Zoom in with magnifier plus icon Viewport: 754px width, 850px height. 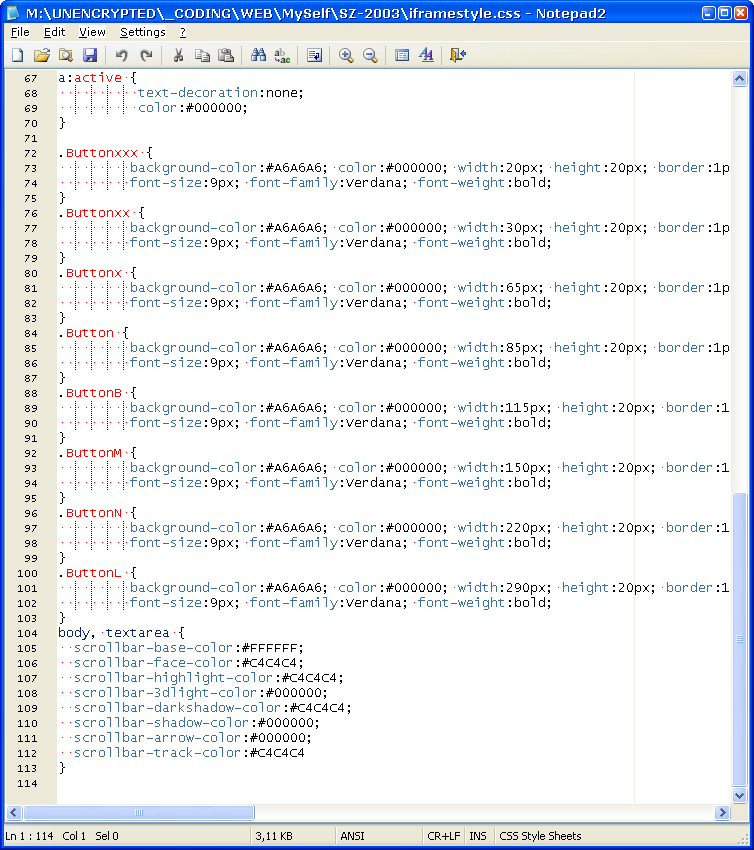(346, 55)
